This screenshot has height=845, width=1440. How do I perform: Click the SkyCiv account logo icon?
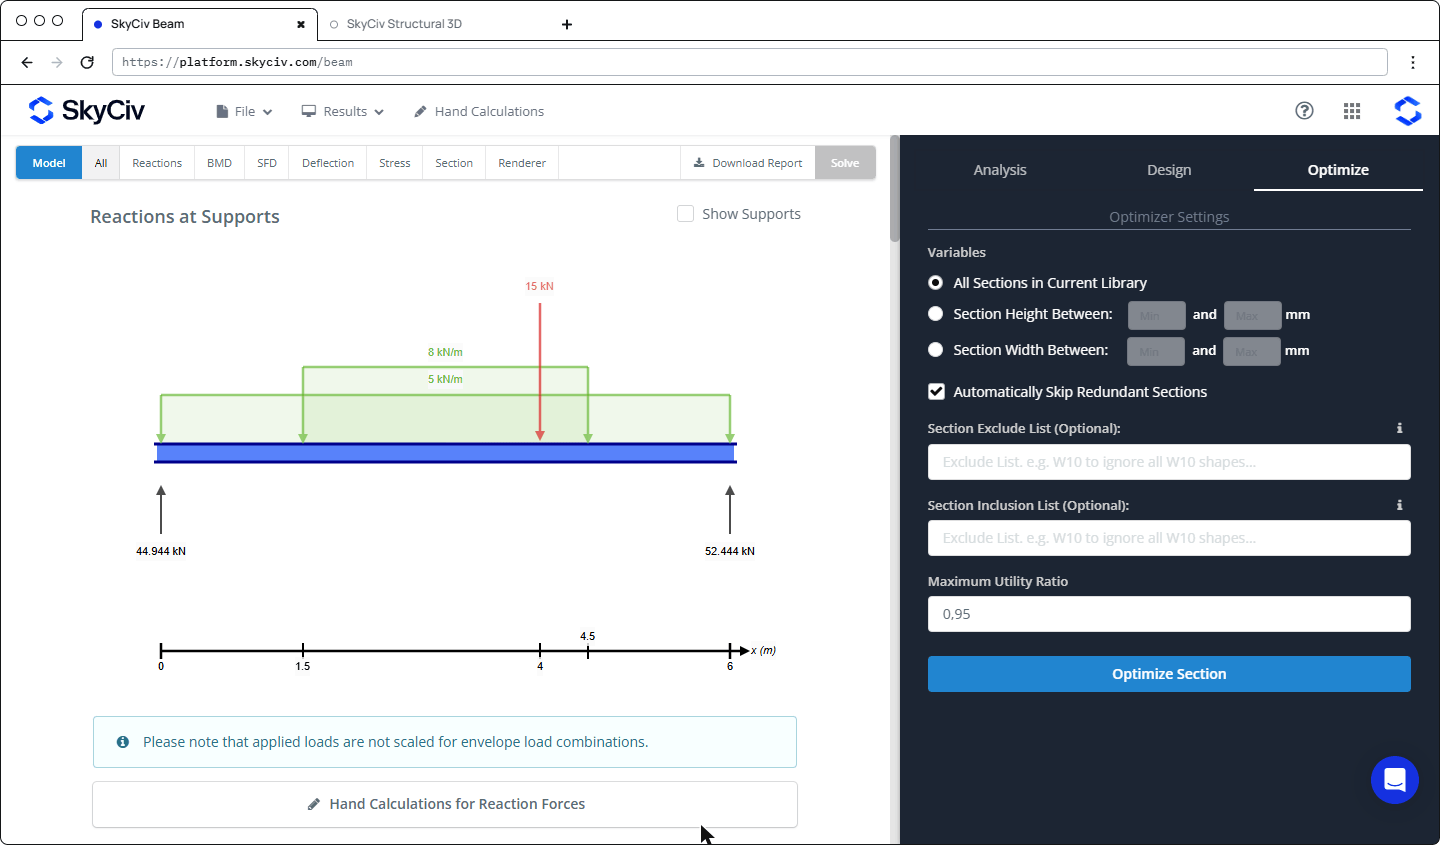coord(1408,111)
